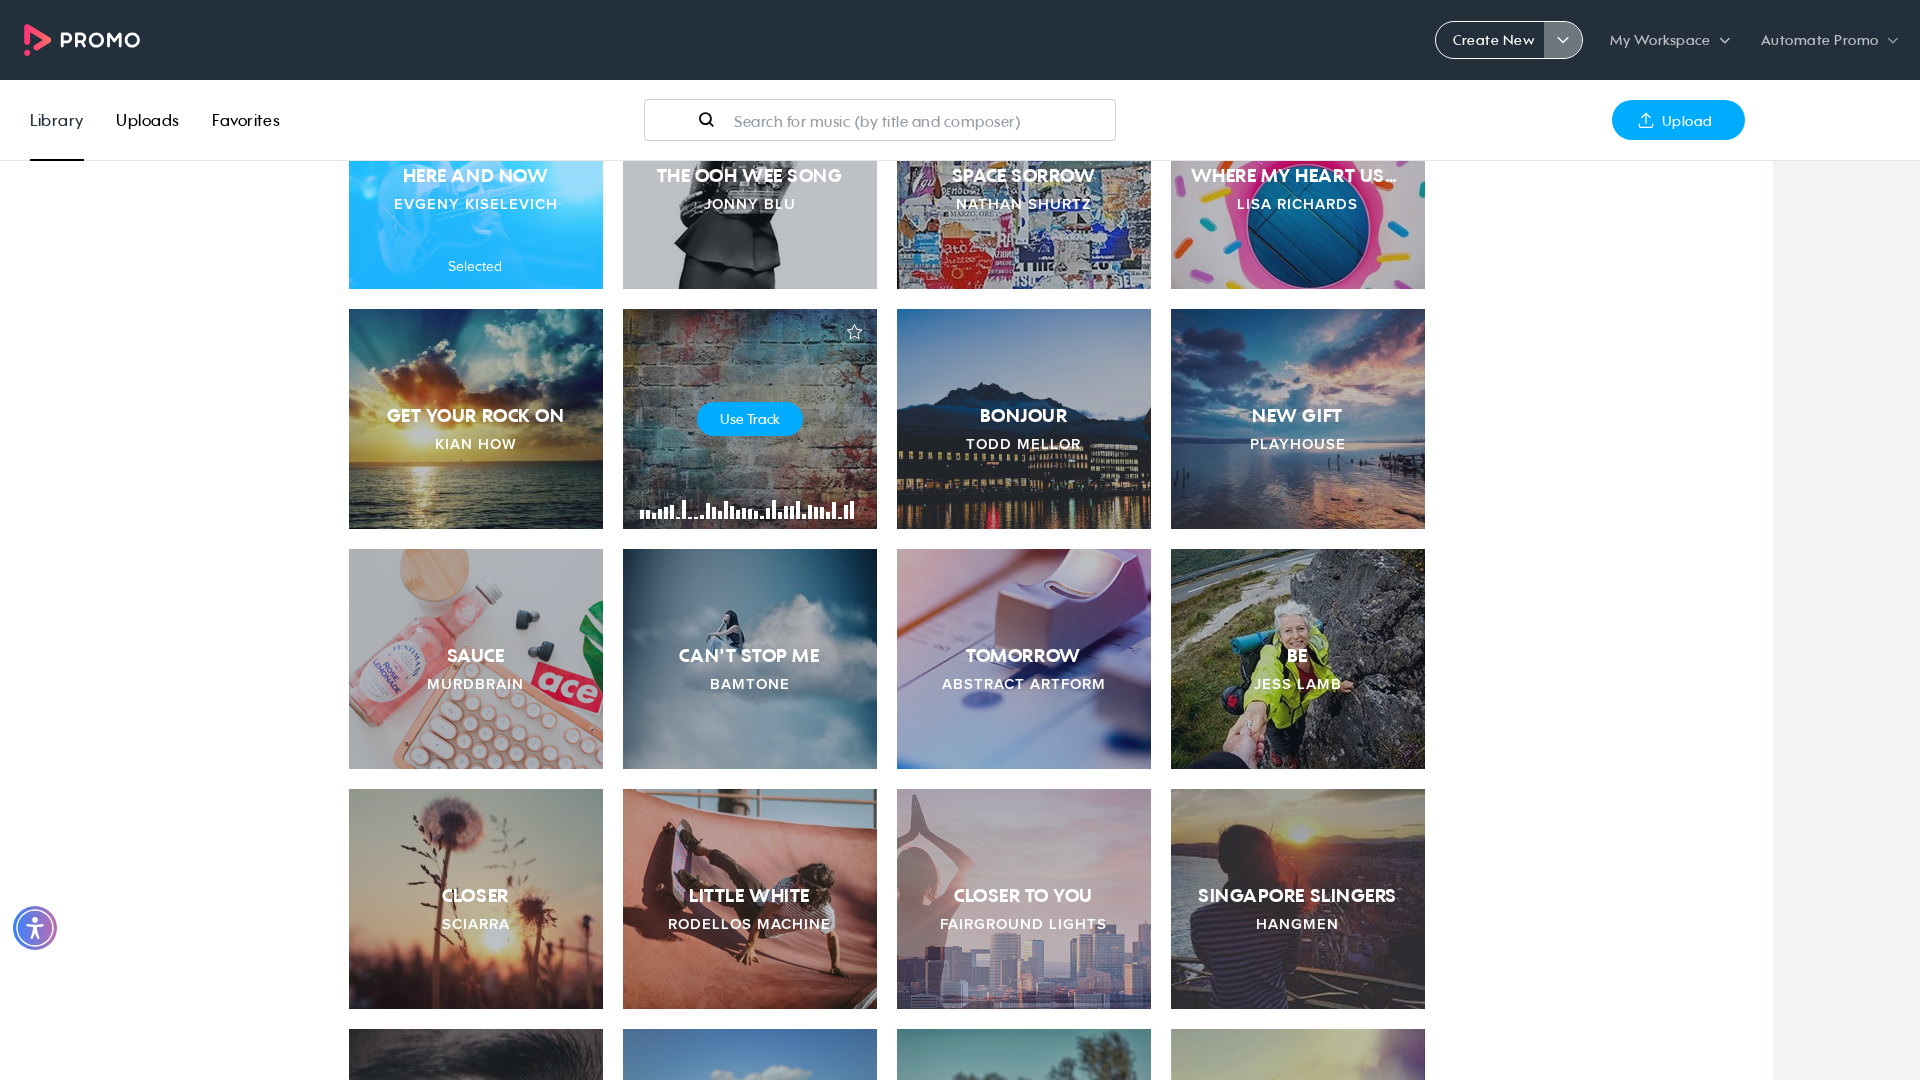The image size is (1920, 1080).
Task: Select Where My Heart Us track
Action: [x=1298, y=224]
